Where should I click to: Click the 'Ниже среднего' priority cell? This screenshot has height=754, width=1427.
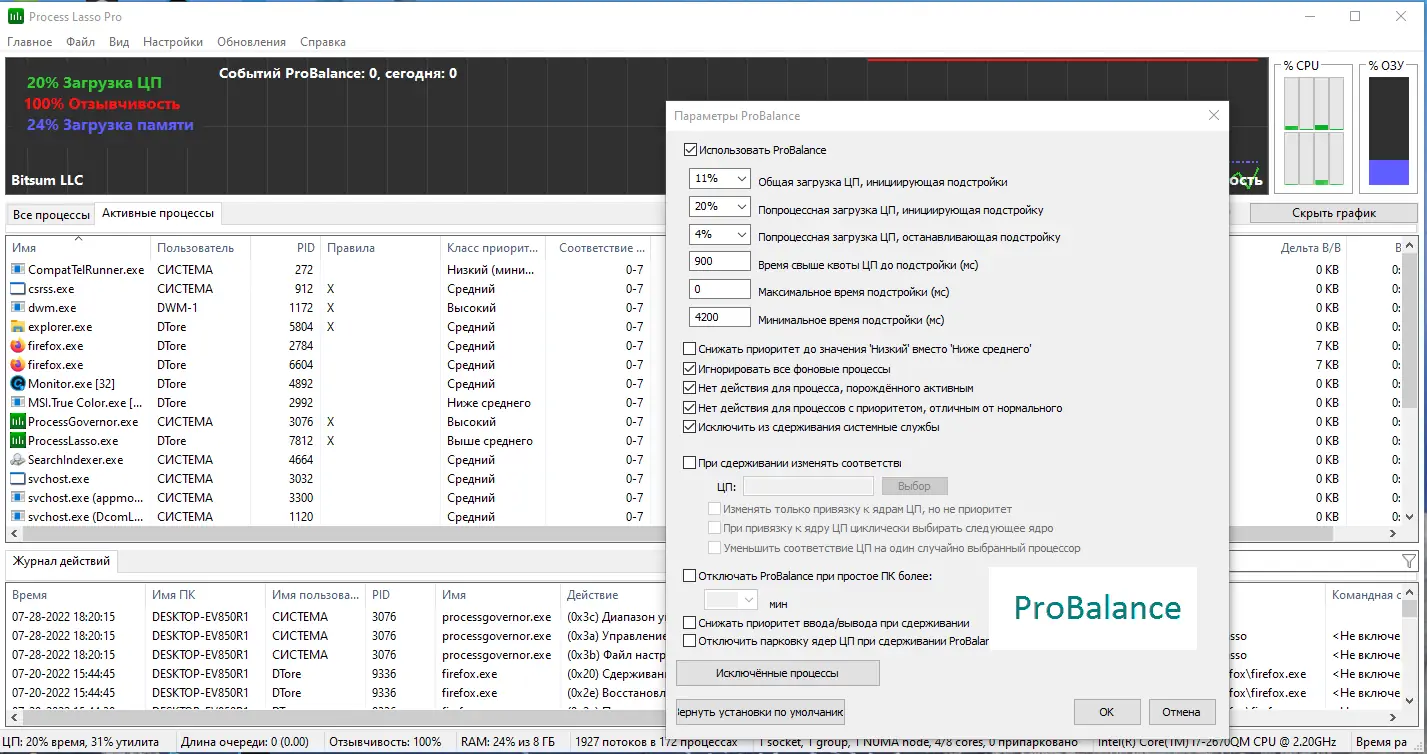coord(489,403)
